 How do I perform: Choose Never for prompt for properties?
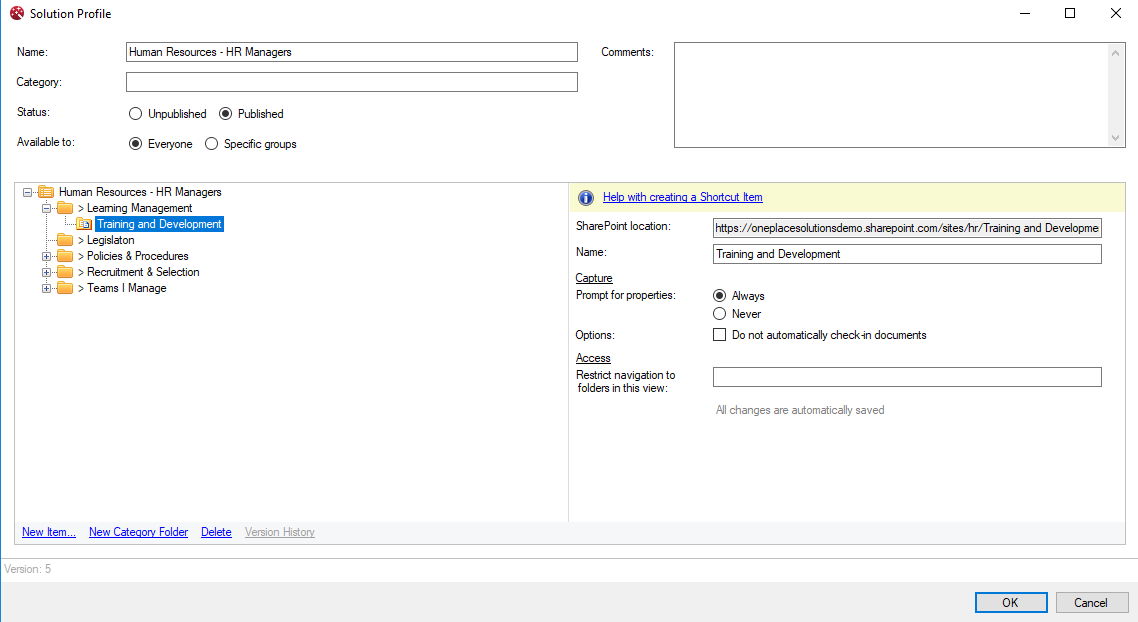pyautogui.click(x=719, y=314)
